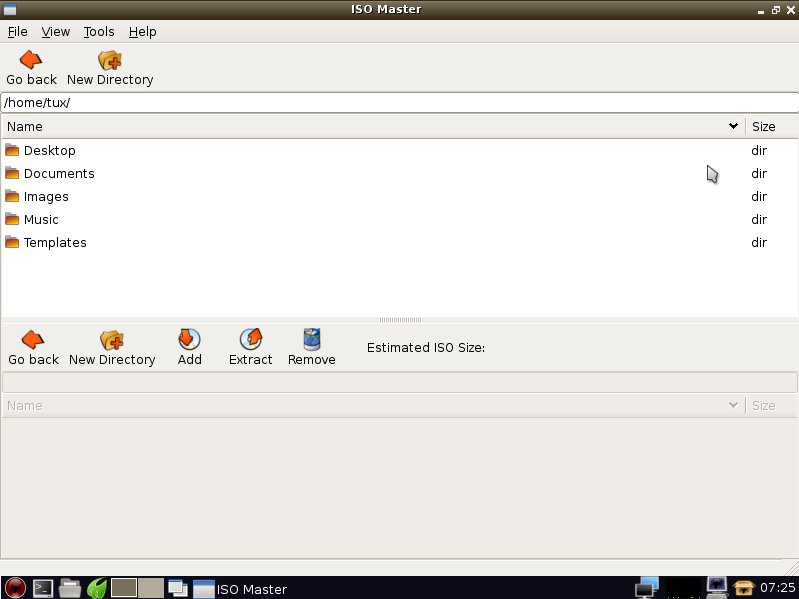
Task: Open the Tools menu
Action: click(x=99, y=32)
